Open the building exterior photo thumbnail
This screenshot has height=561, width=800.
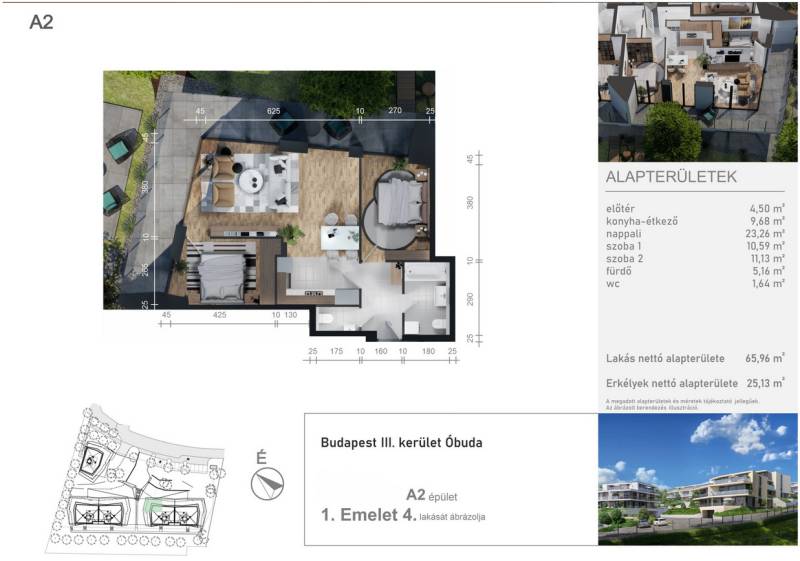point(697,479)
